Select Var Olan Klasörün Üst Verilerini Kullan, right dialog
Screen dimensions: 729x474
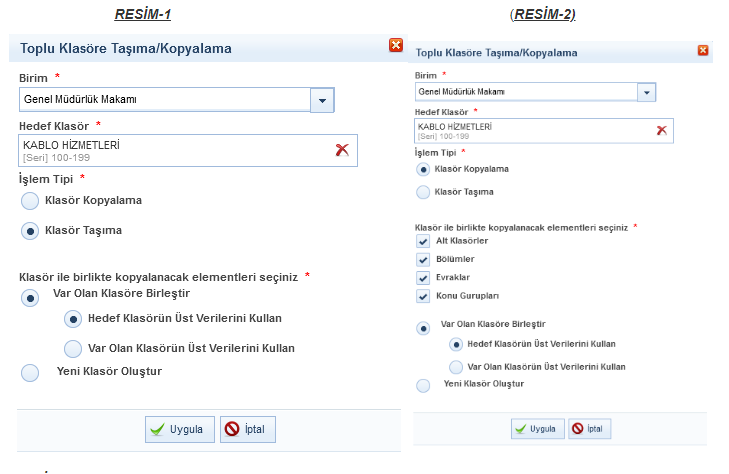pos(457,367)
